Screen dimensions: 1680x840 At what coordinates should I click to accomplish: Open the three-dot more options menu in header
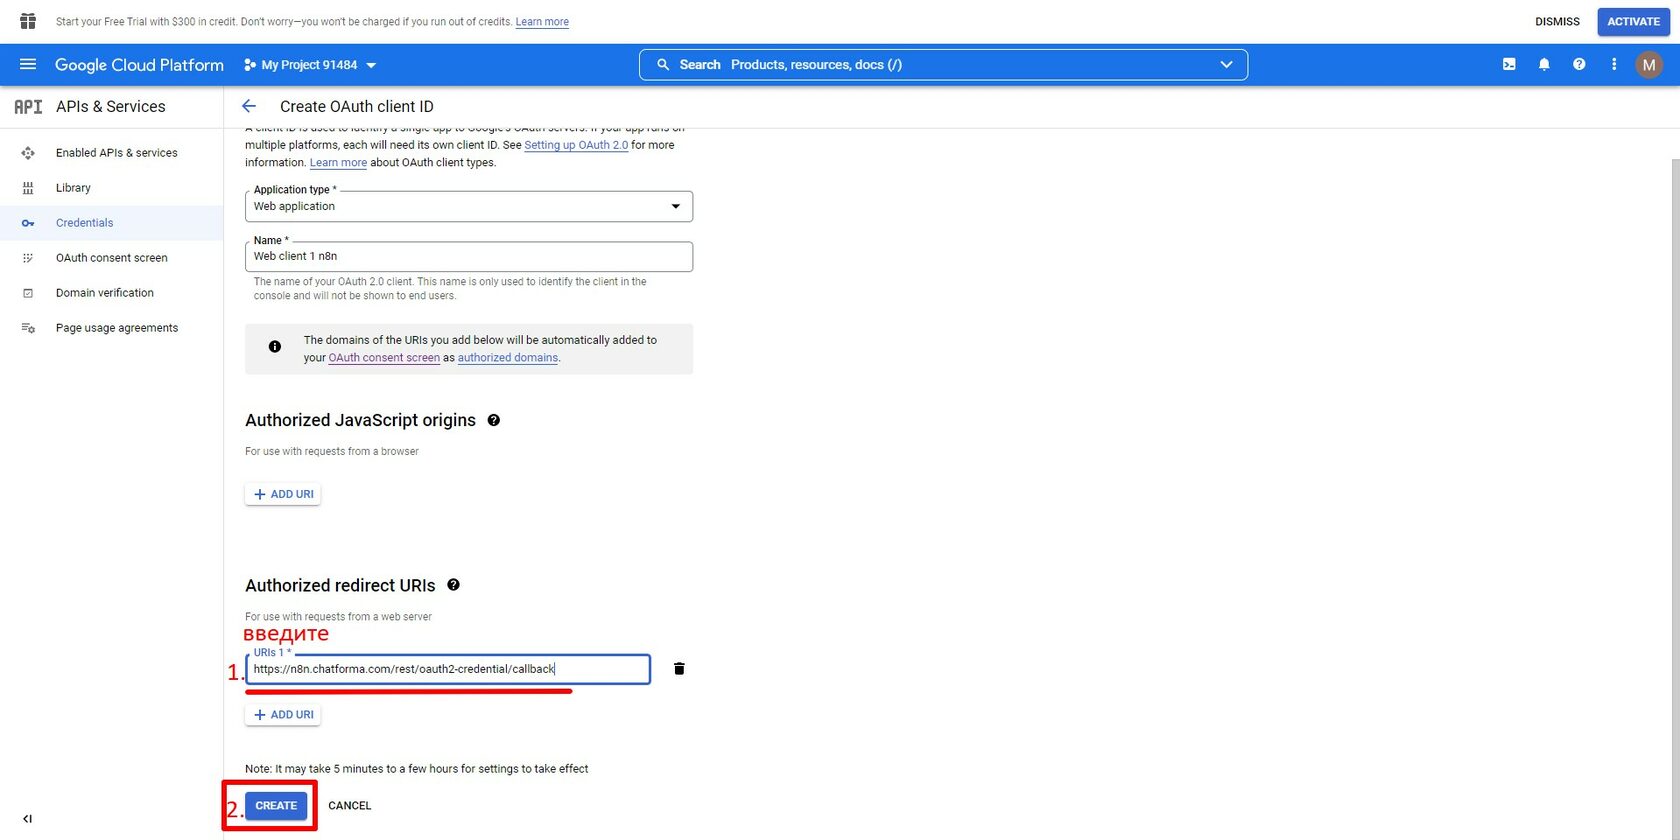pos(1613,64)
